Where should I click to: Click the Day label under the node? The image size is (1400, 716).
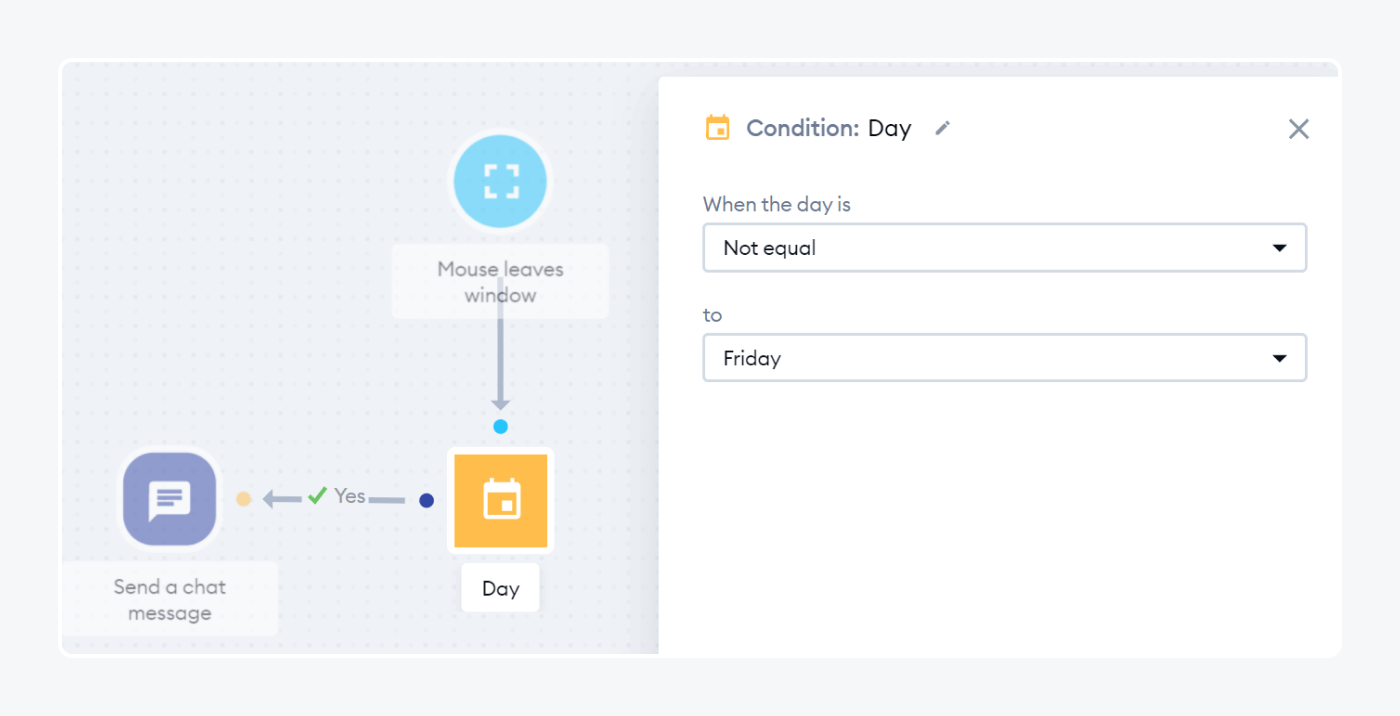click(500, 589)
